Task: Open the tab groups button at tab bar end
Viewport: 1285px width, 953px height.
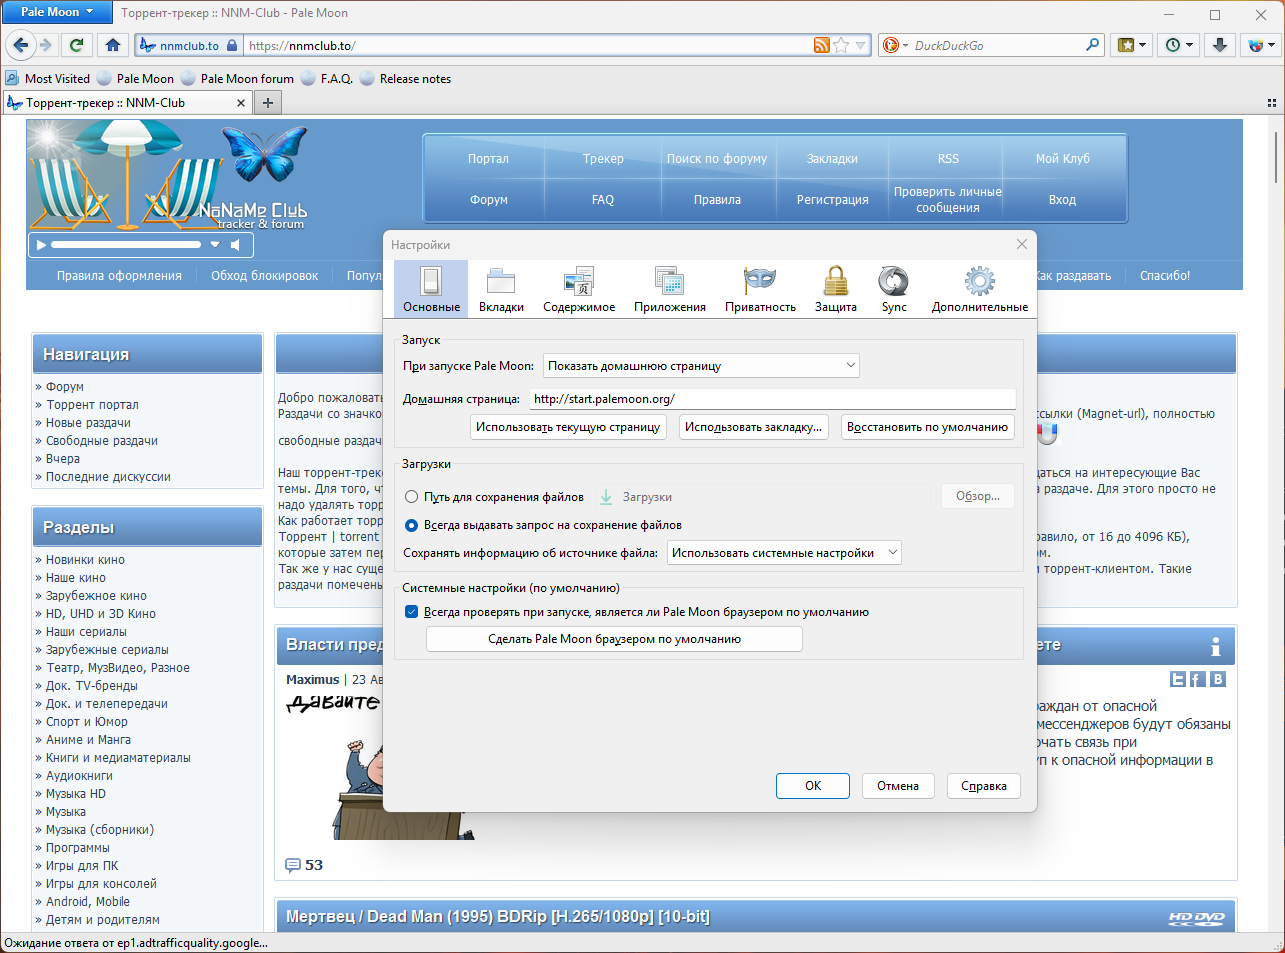Action: tap(1272, 103)
